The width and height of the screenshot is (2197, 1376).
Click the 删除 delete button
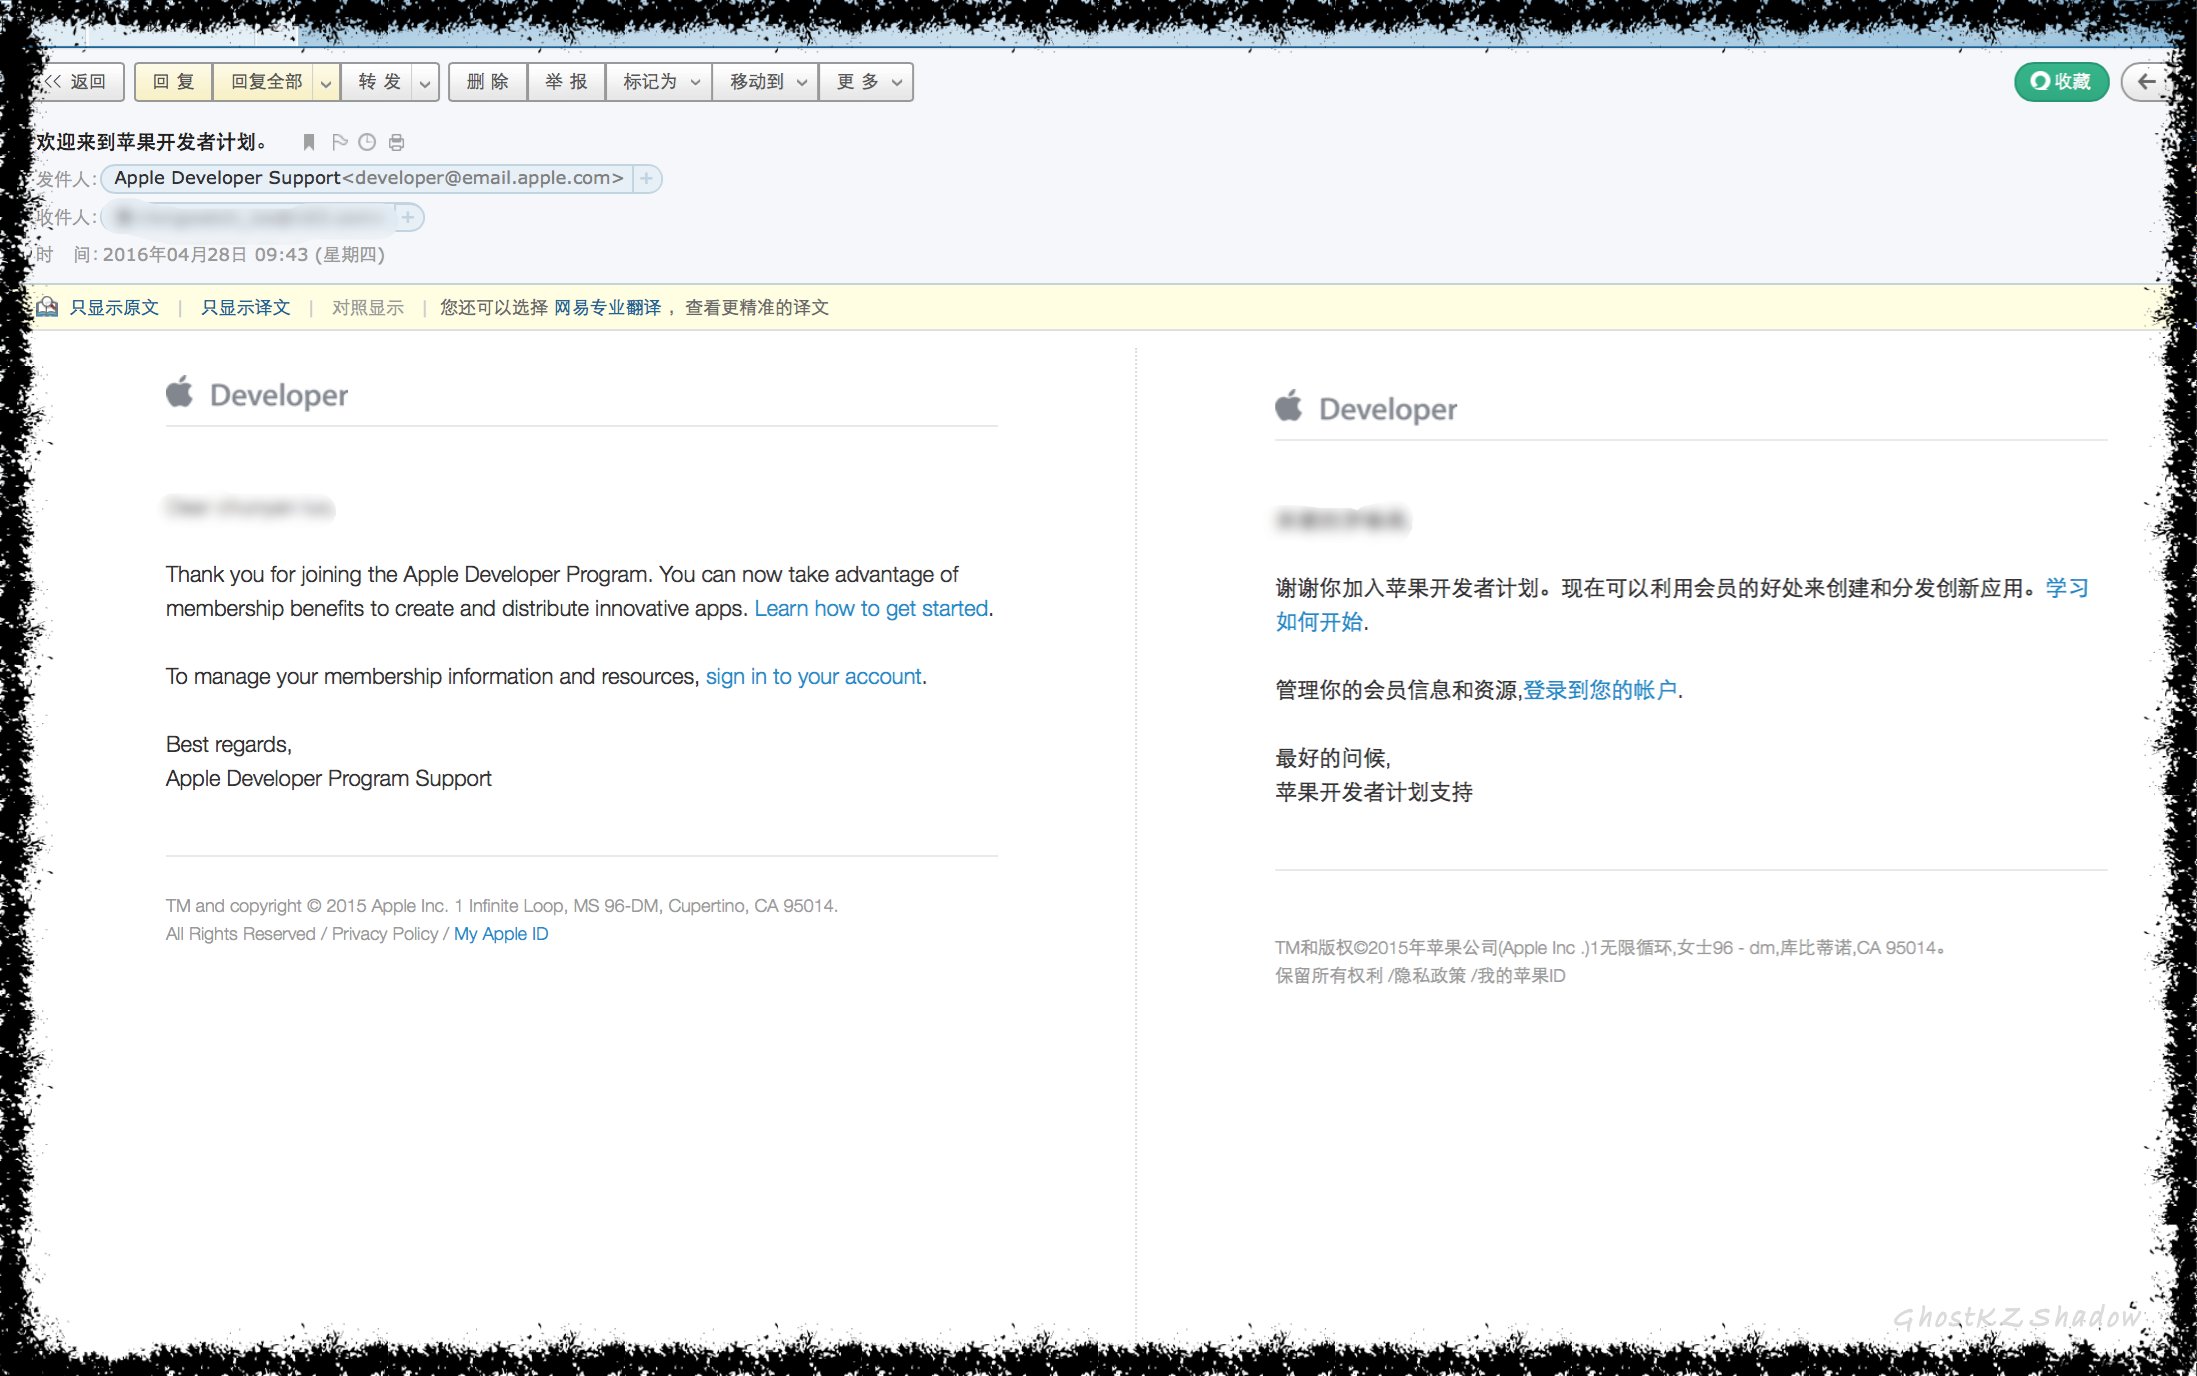[488, 82]
